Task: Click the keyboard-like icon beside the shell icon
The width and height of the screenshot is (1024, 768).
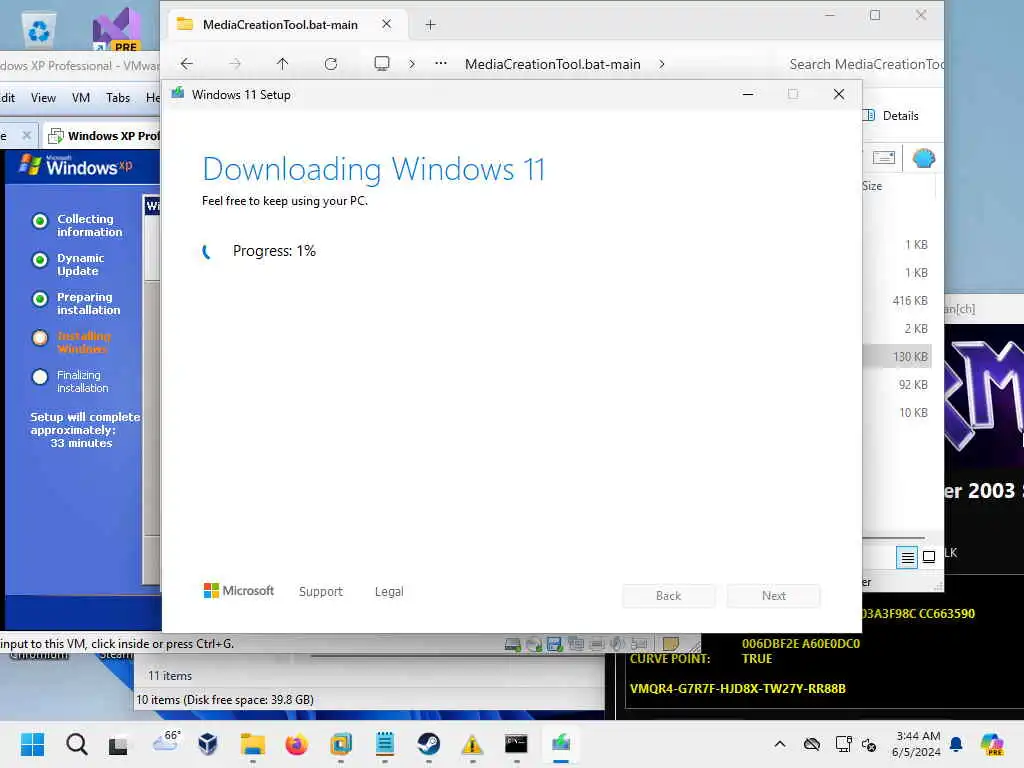Action: pos(884,157)
